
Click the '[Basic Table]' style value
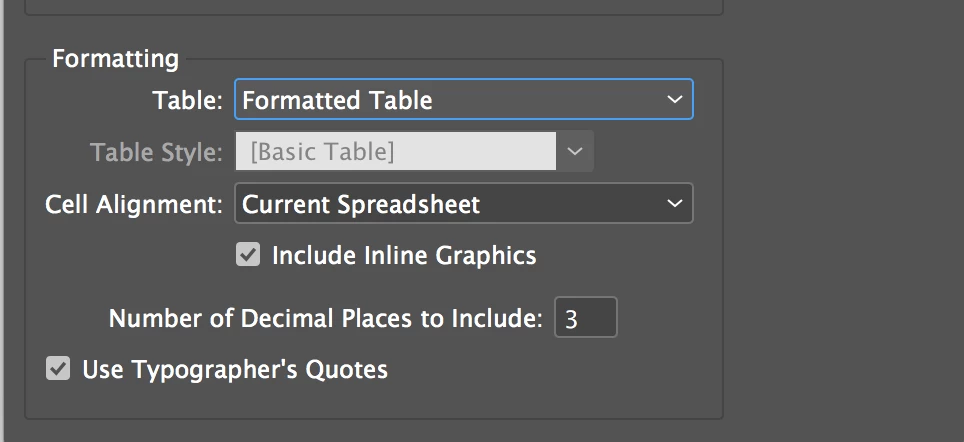[322, 152]
